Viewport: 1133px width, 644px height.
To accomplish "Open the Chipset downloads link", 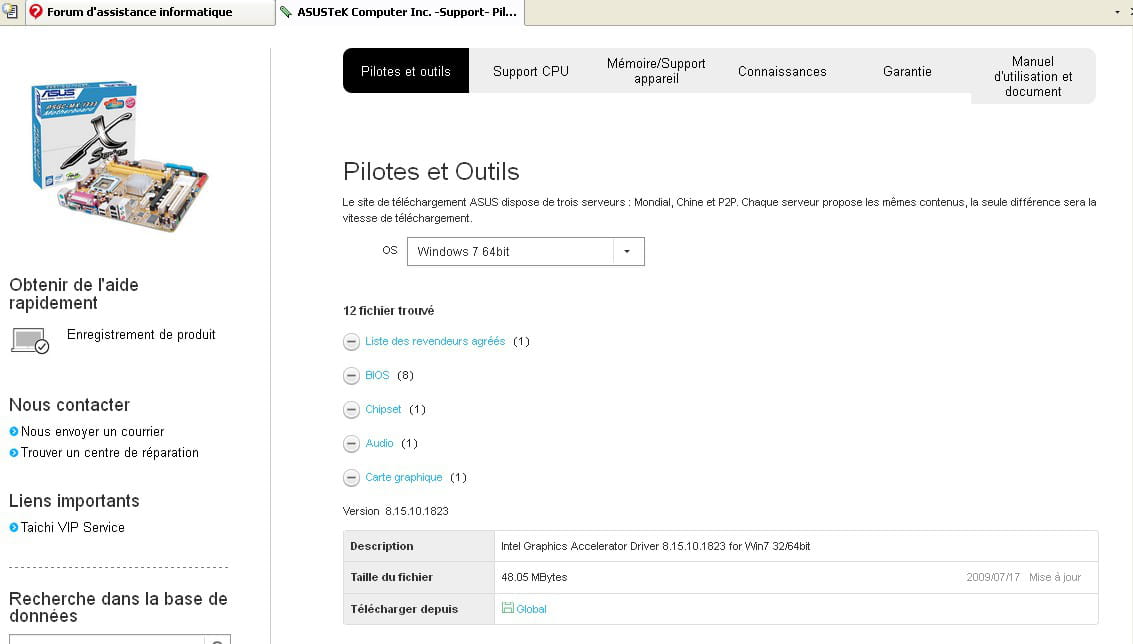I will 383,409.
